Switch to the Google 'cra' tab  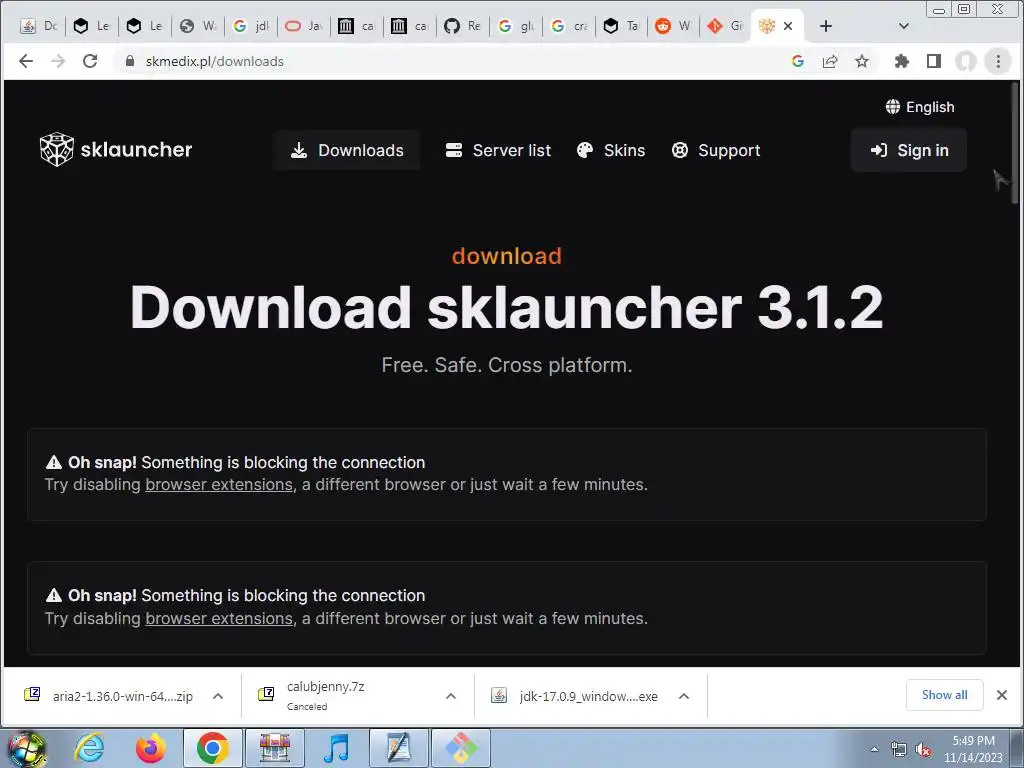(x=569, y=26)
